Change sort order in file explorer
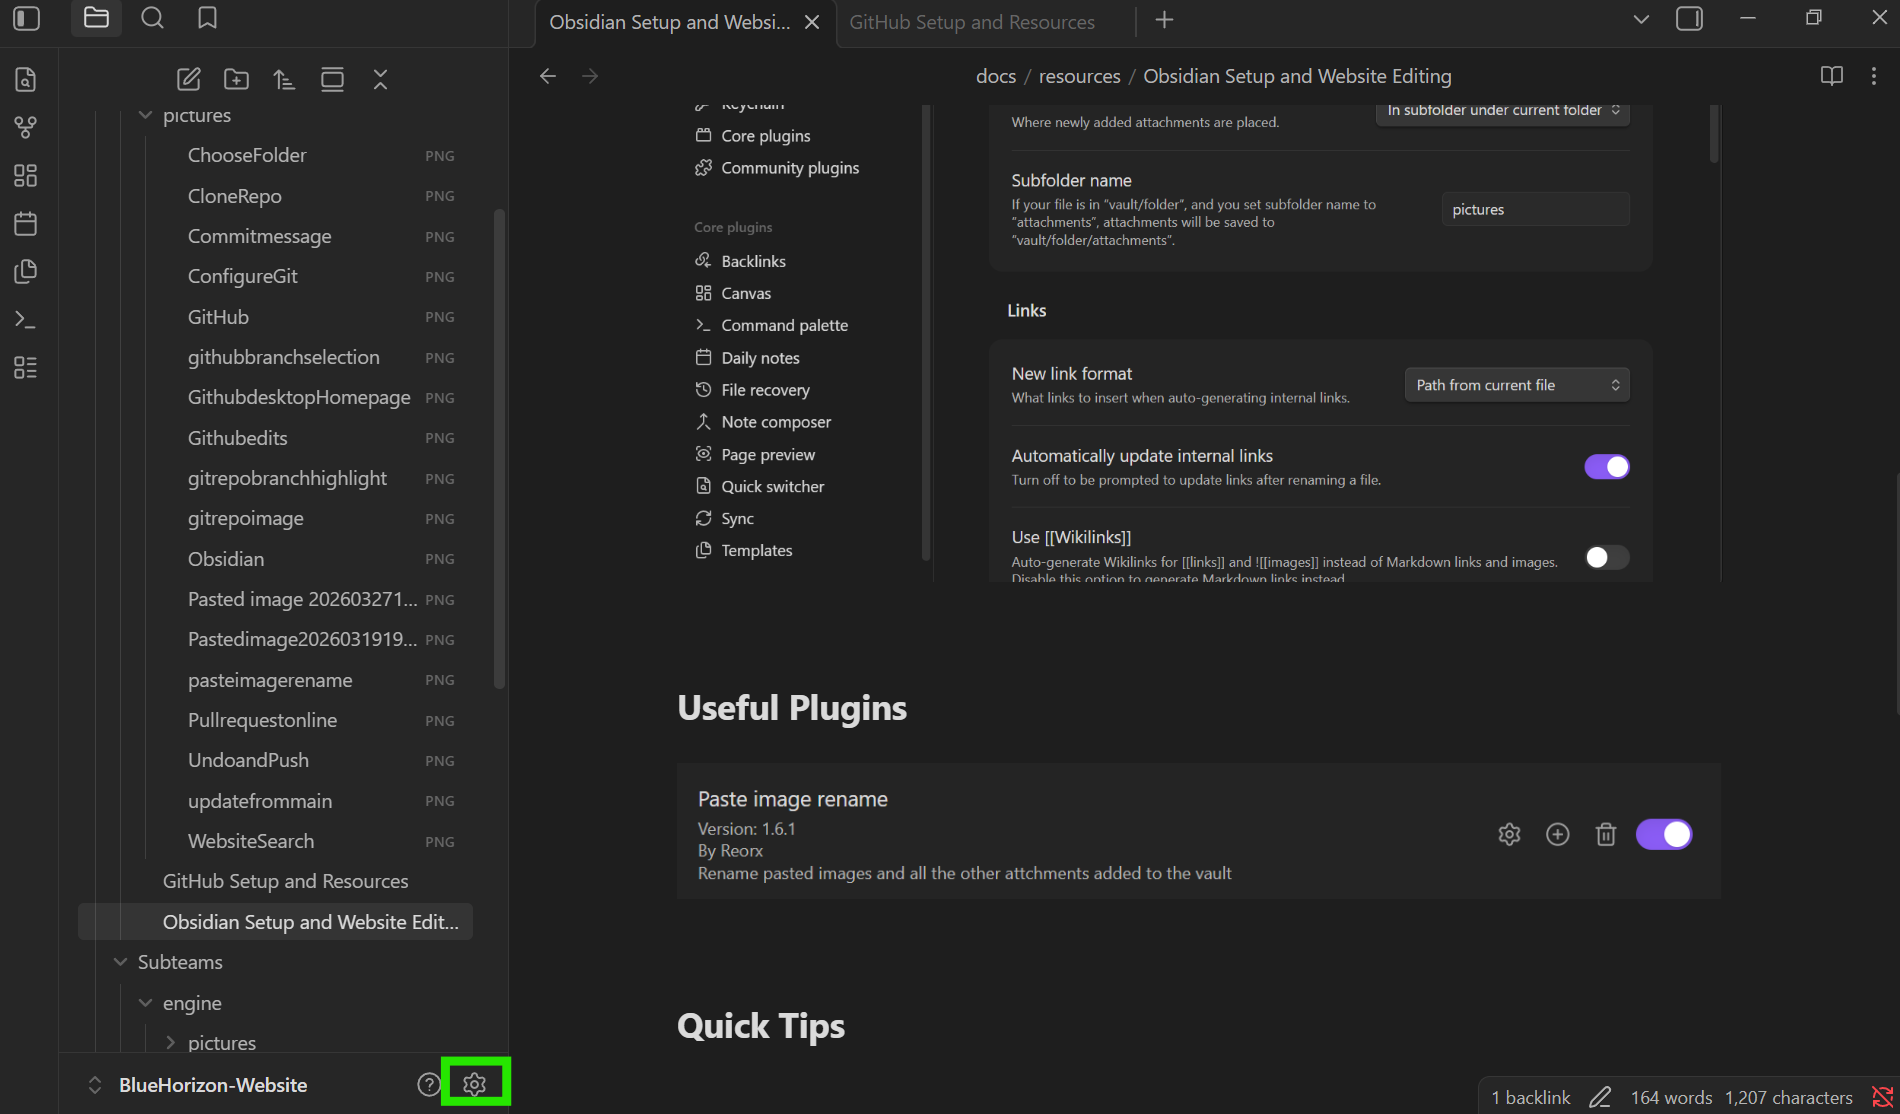The image size is (1900, 1114). [x=284, y=80]
